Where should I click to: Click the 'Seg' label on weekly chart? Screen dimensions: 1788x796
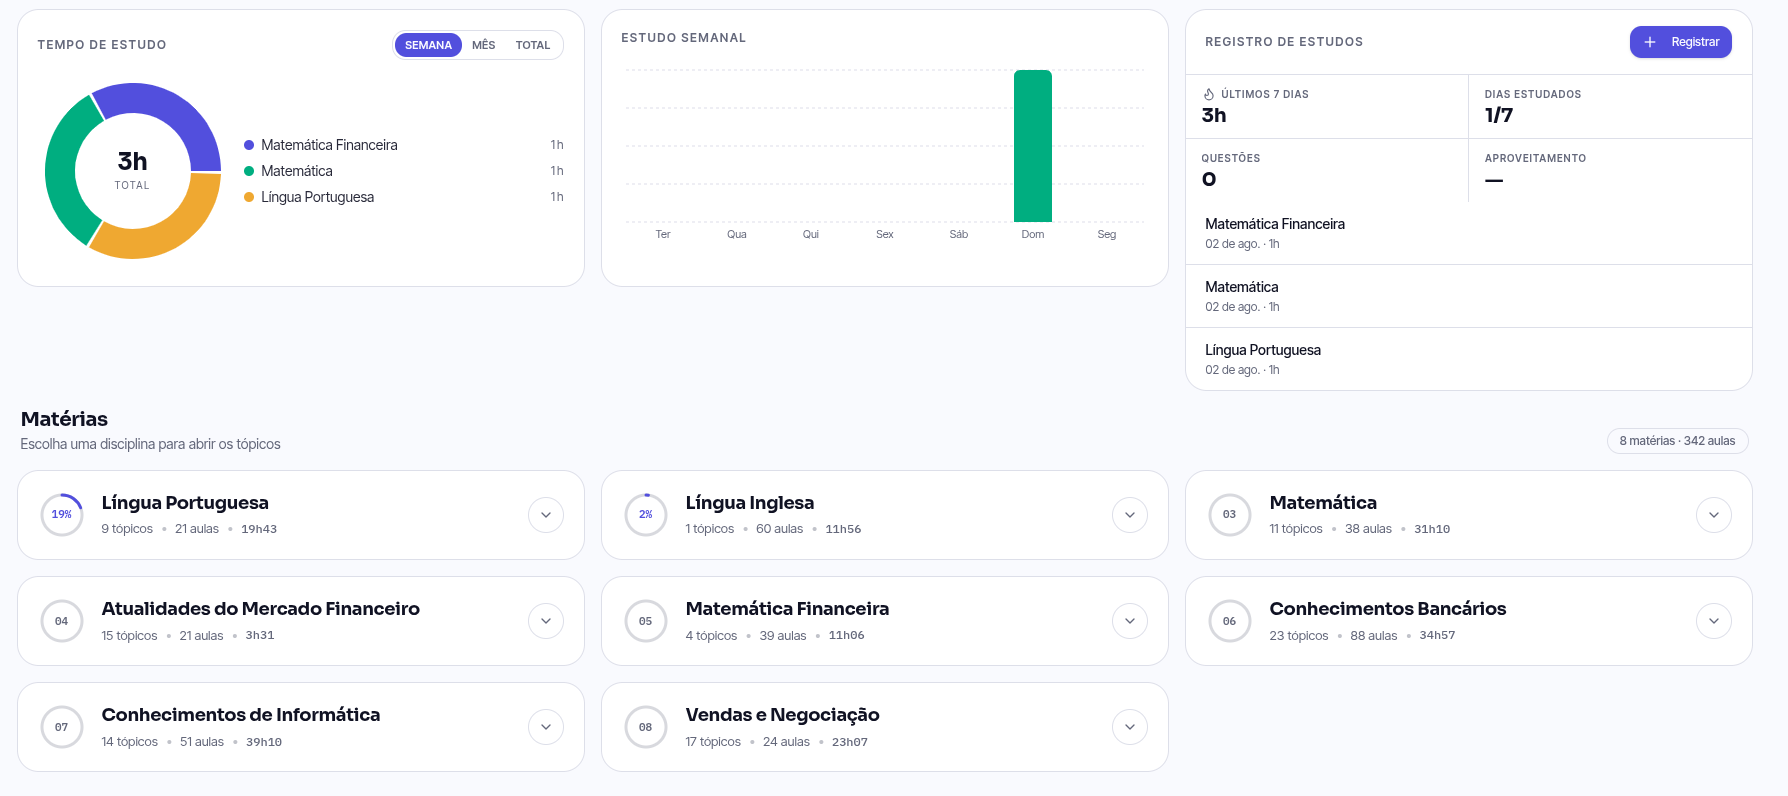click(1107, 234)
